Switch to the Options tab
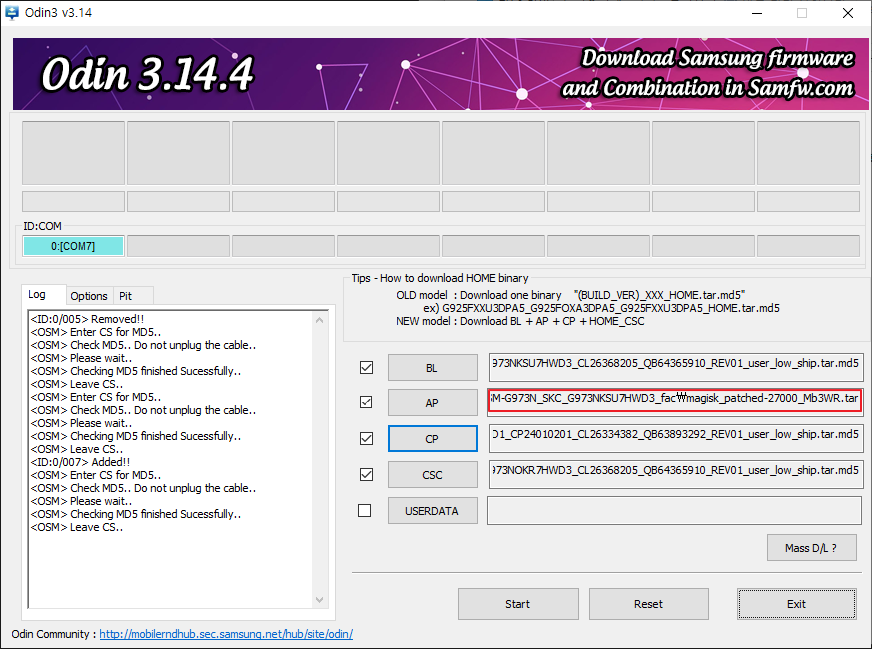 pos(89,296)
